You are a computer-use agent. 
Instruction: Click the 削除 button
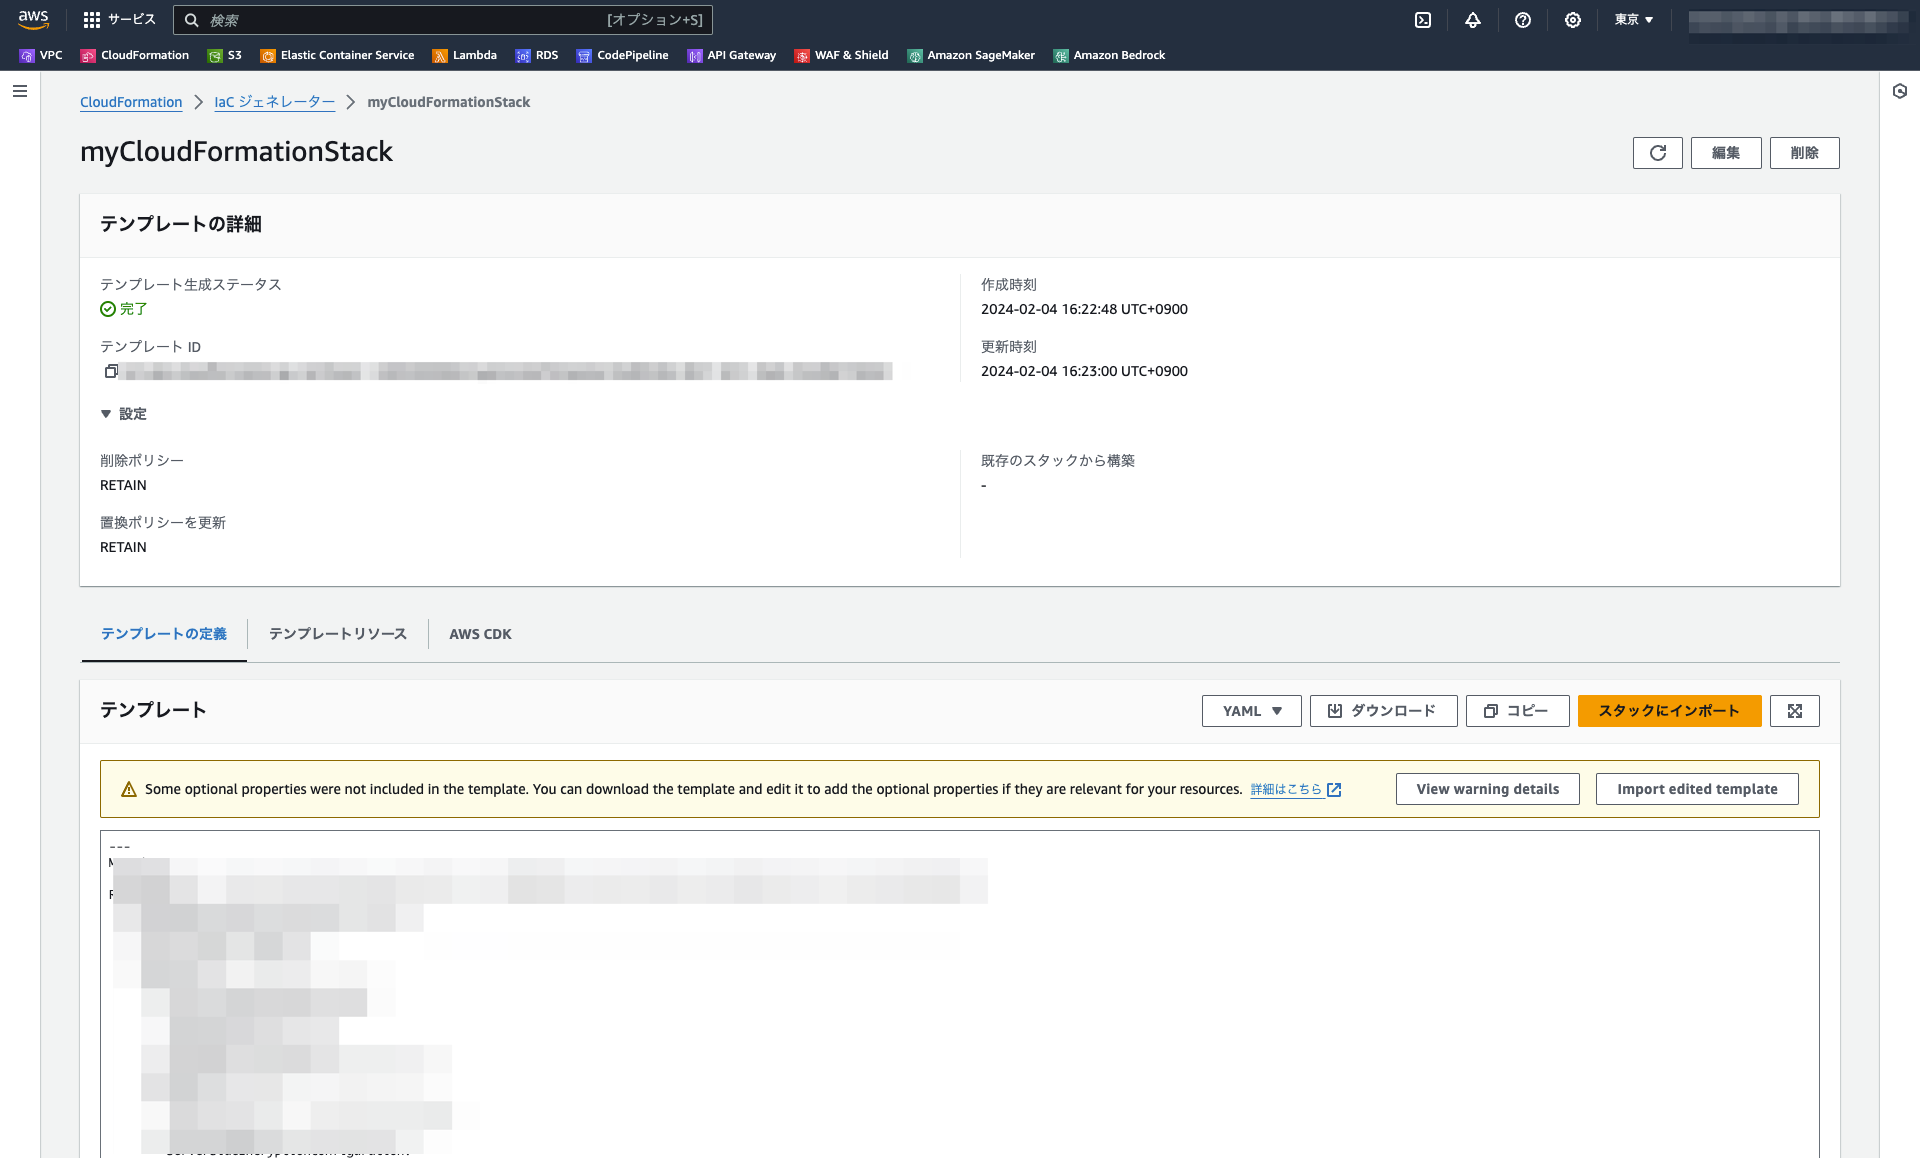click(x=1805, y=153)
